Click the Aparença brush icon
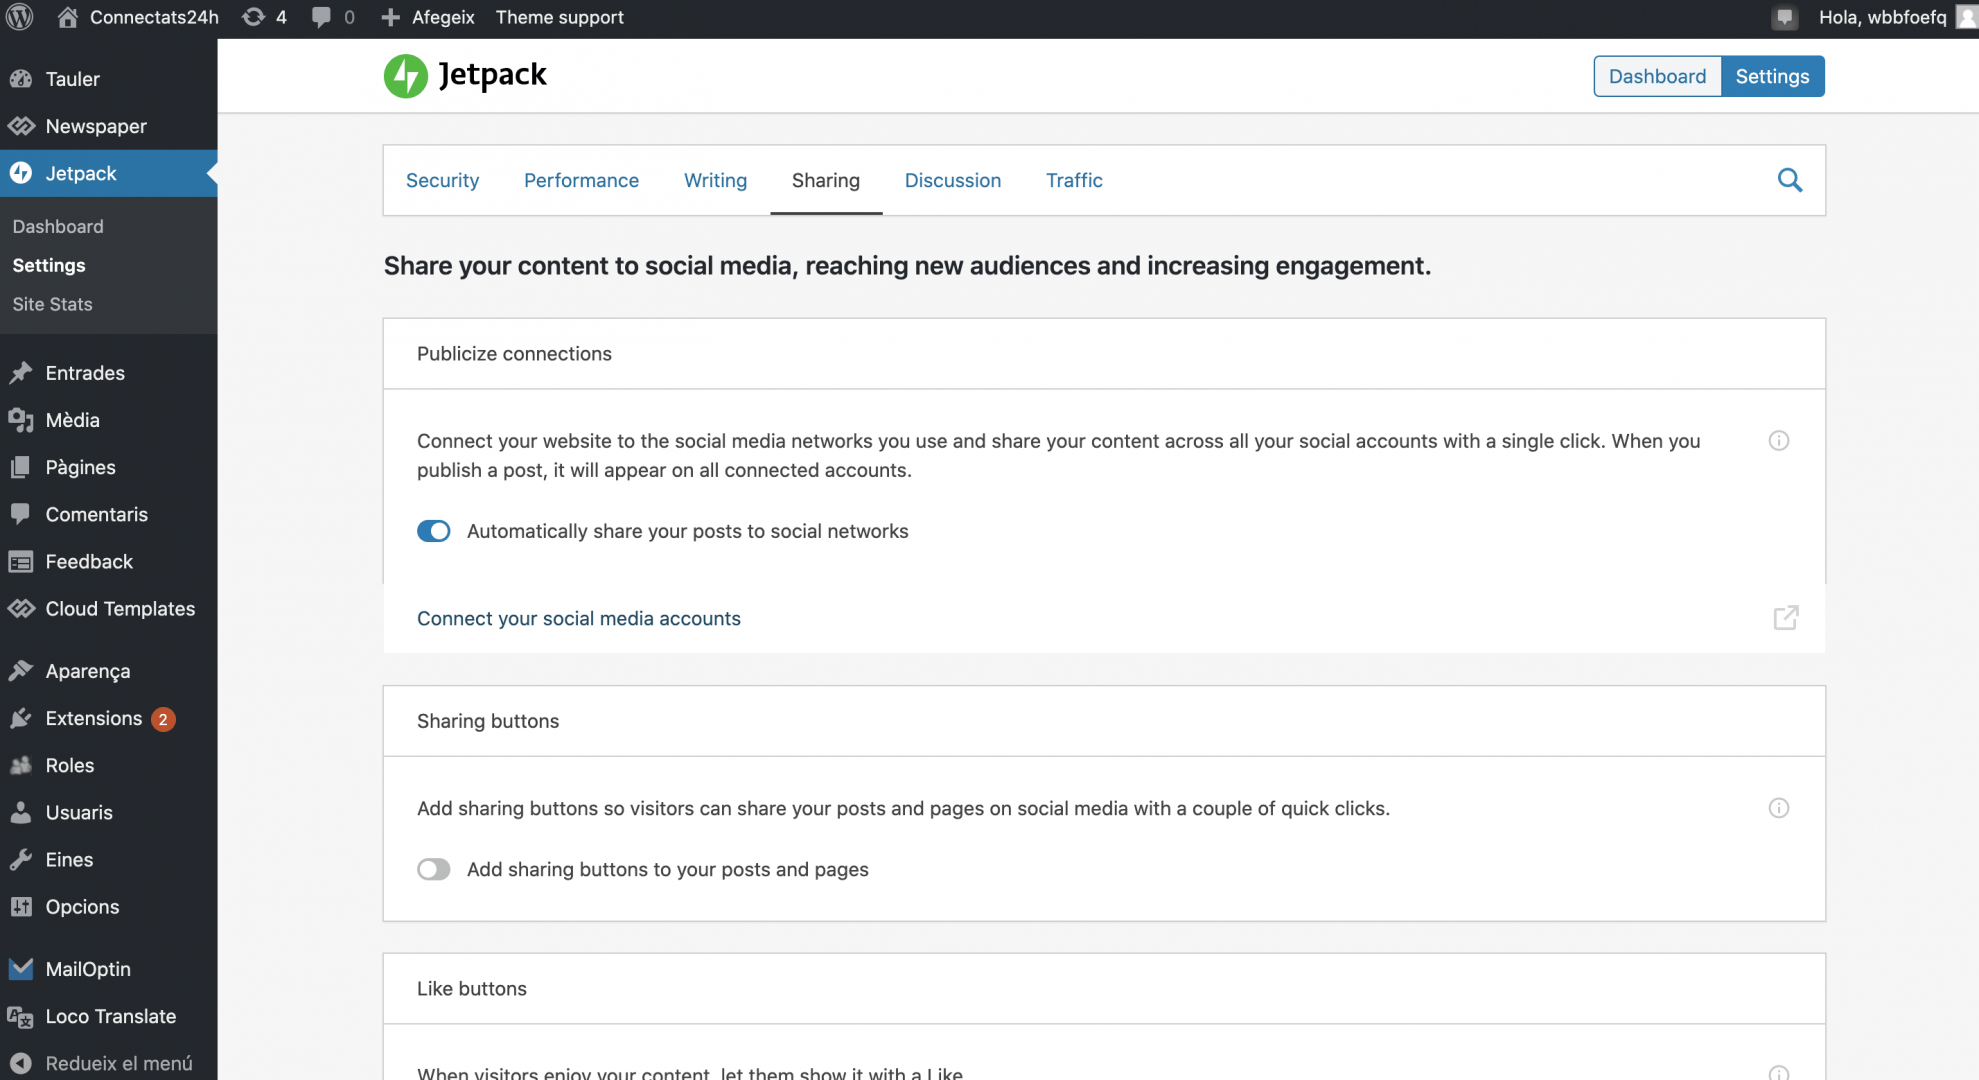The width and height of the screenshot is (1979, 1080). 21,671
